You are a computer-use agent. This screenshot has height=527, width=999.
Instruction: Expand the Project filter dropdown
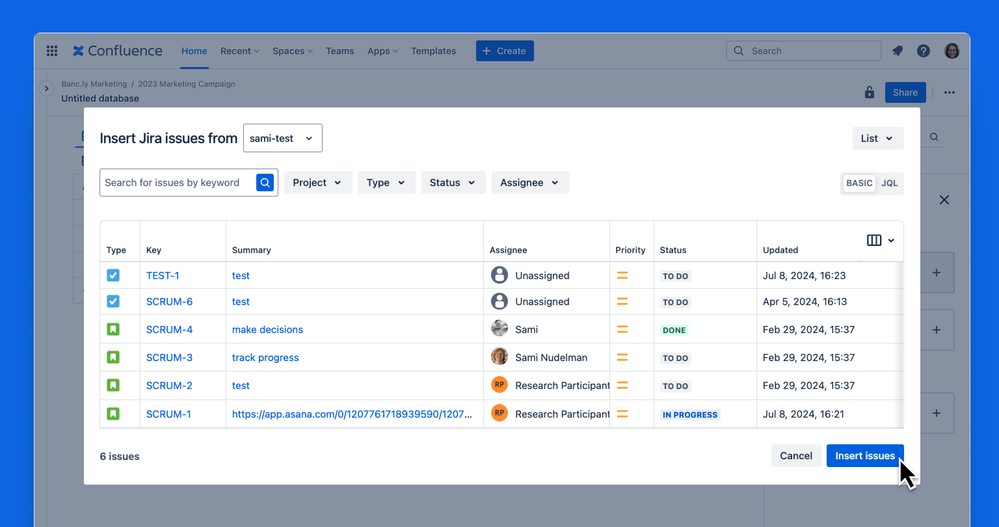click(318, 183)
